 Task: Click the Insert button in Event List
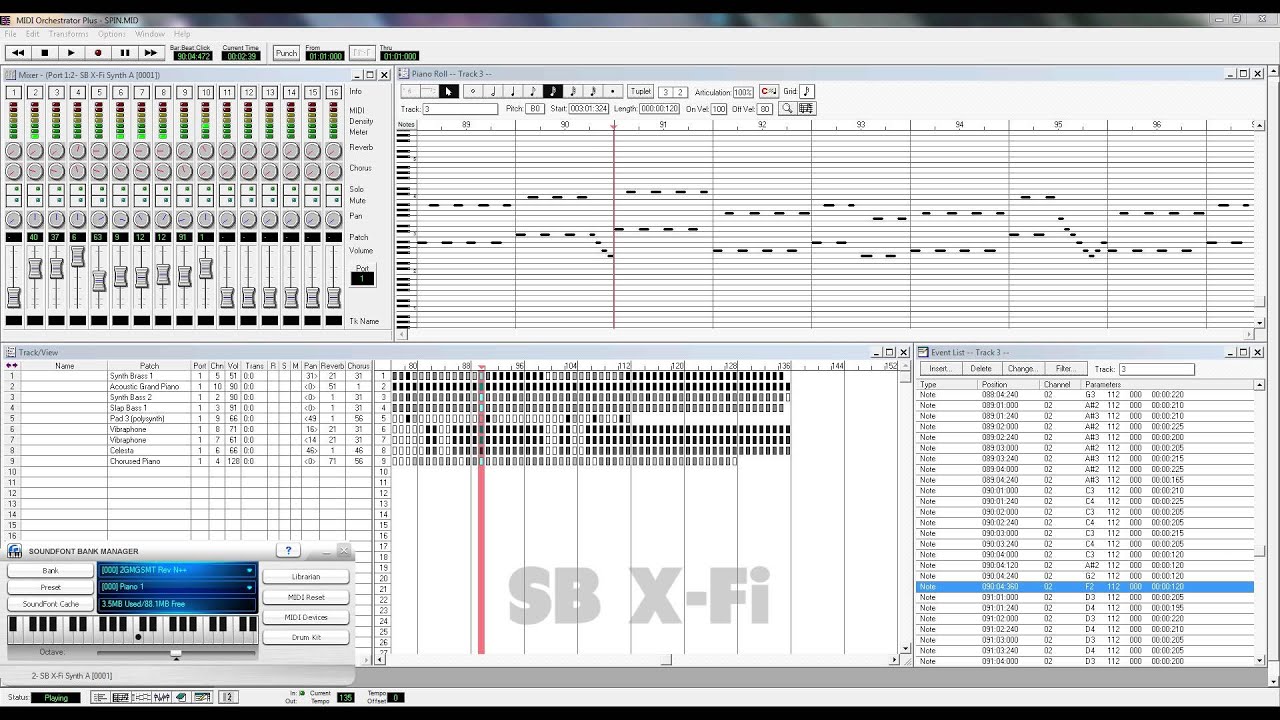pos(940,369)
